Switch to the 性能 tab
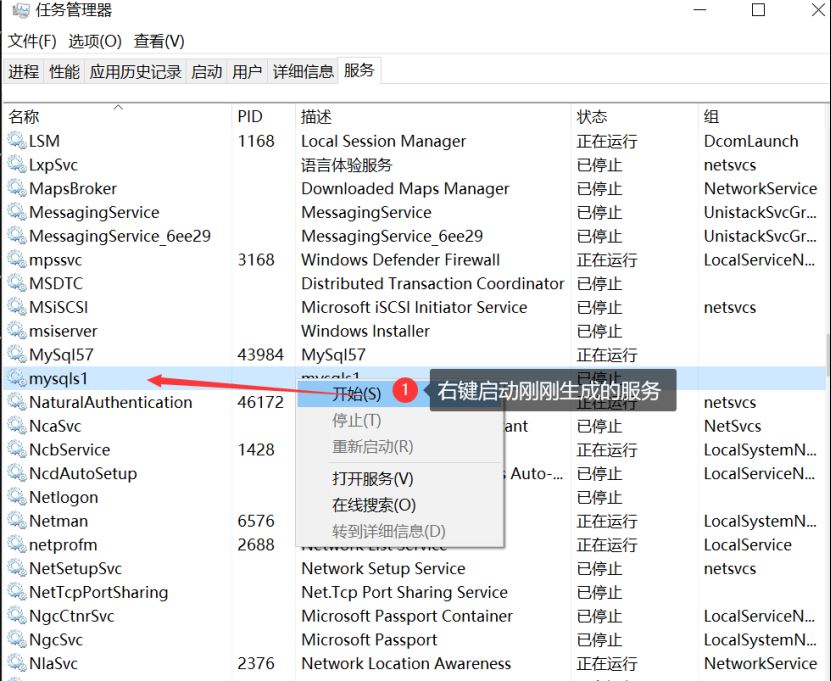The image size is (831, 681). 63,71
